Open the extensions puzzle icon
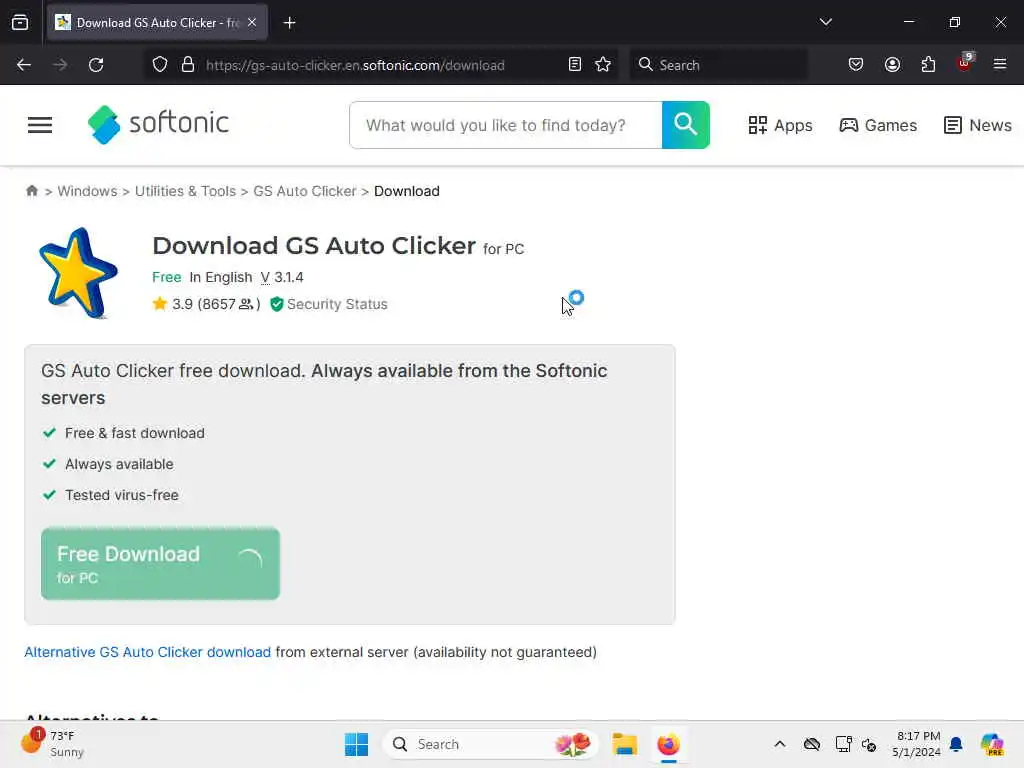1024x768 pixels. [x=928, y=65]
